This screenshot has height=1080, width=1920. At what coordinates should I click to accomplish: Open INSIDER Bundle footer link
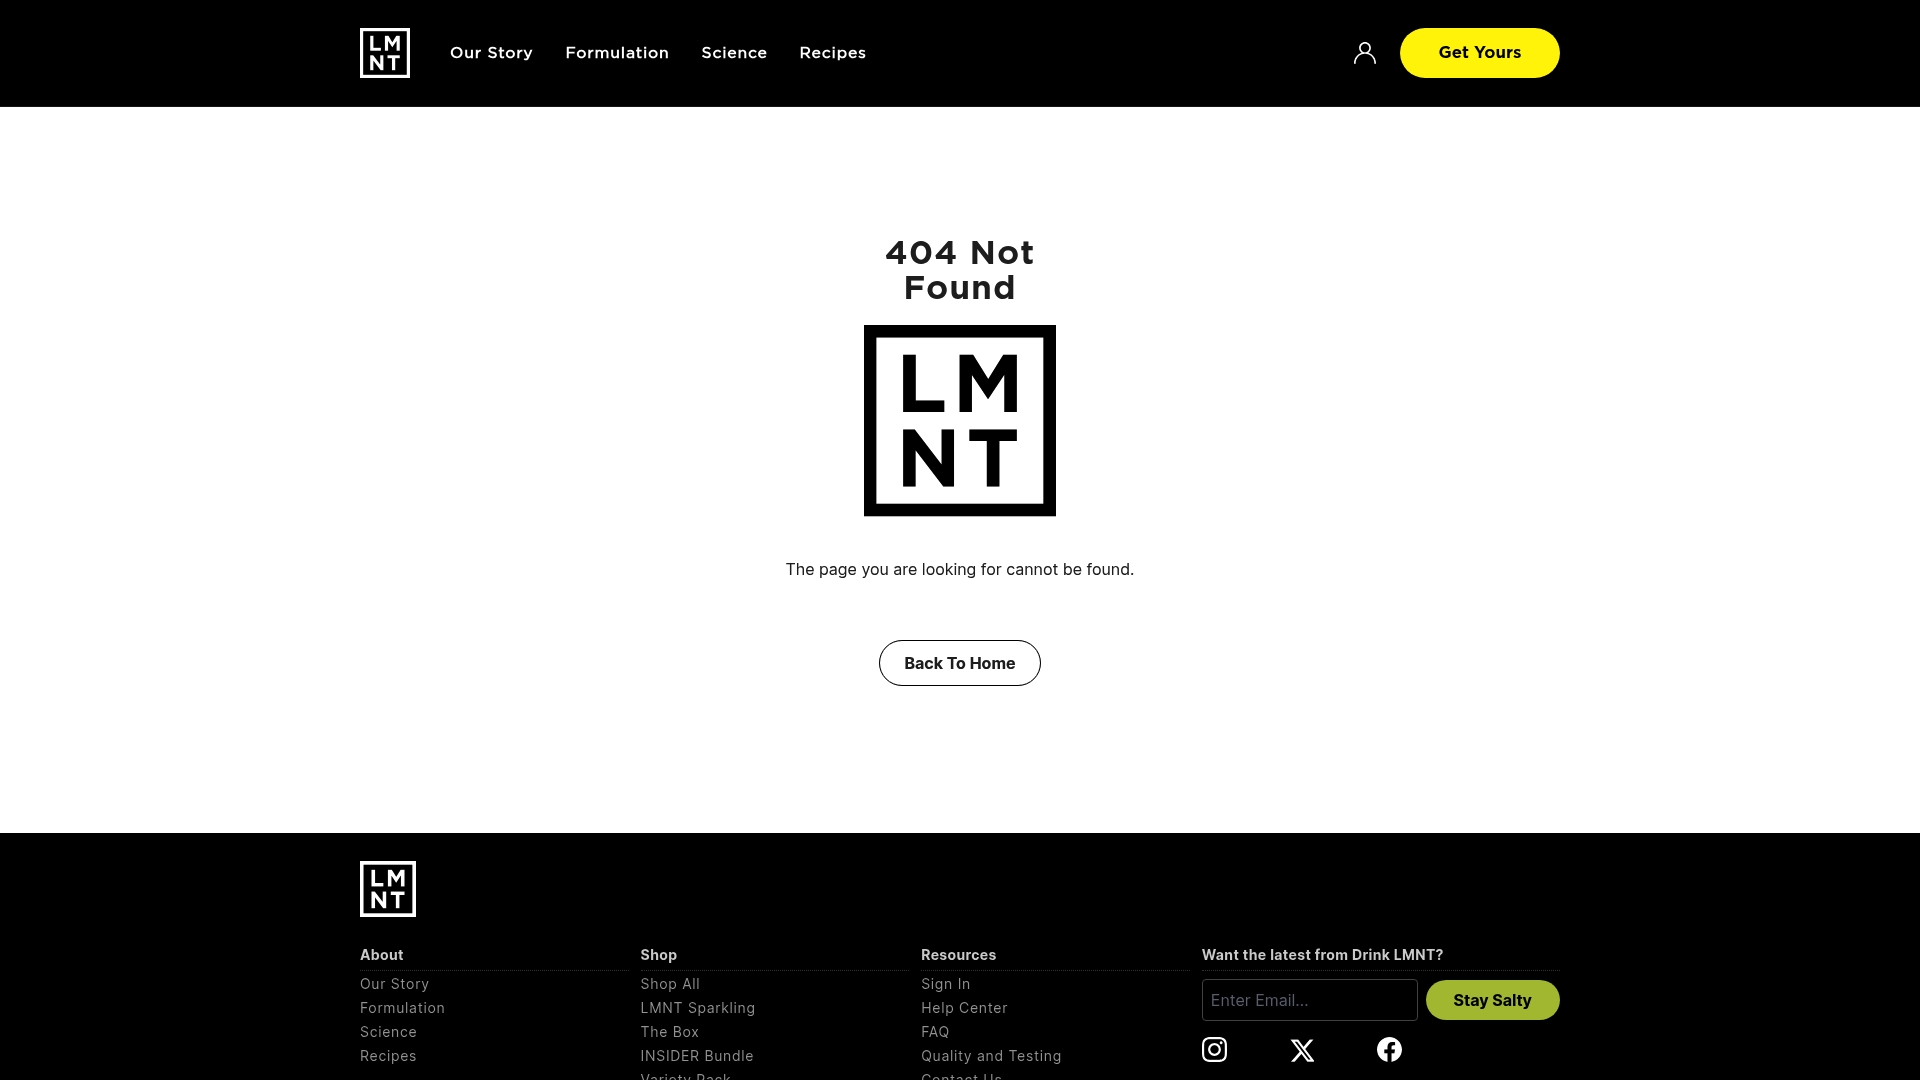pyautogui.click(x=697, y=1056)
